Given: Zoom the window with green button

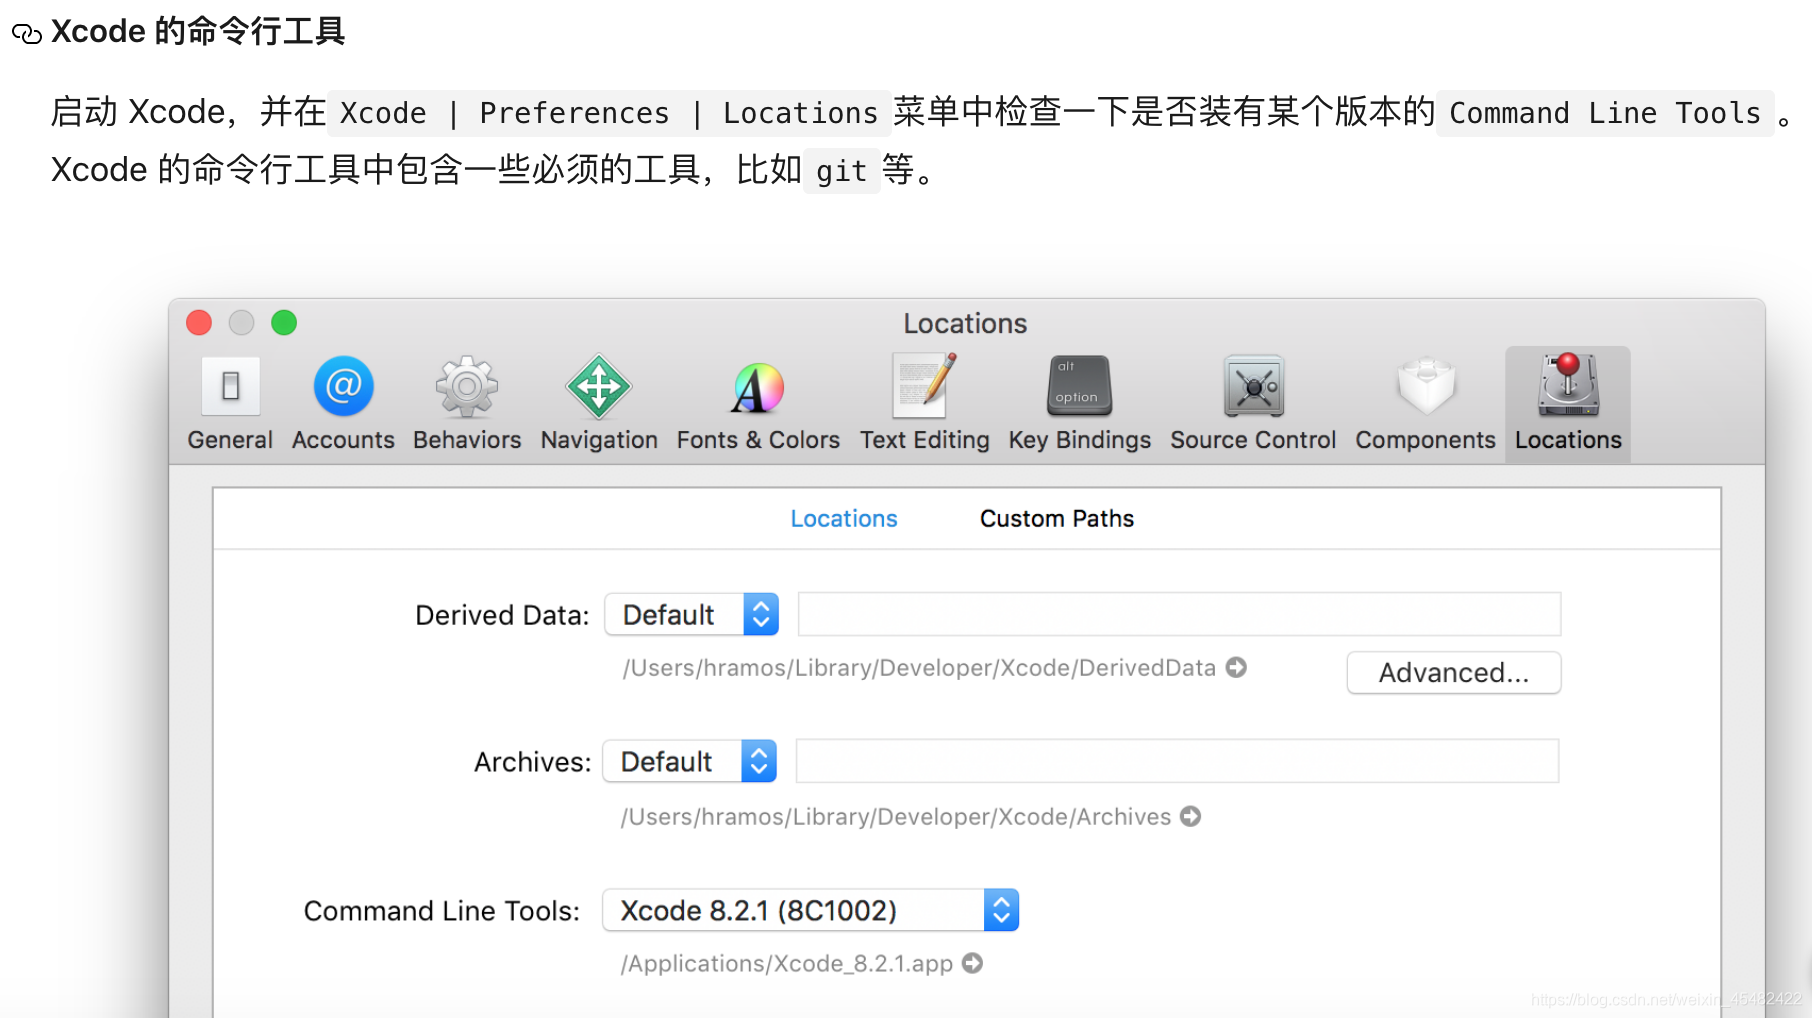Looking at the screenshot, I should 284,323.
